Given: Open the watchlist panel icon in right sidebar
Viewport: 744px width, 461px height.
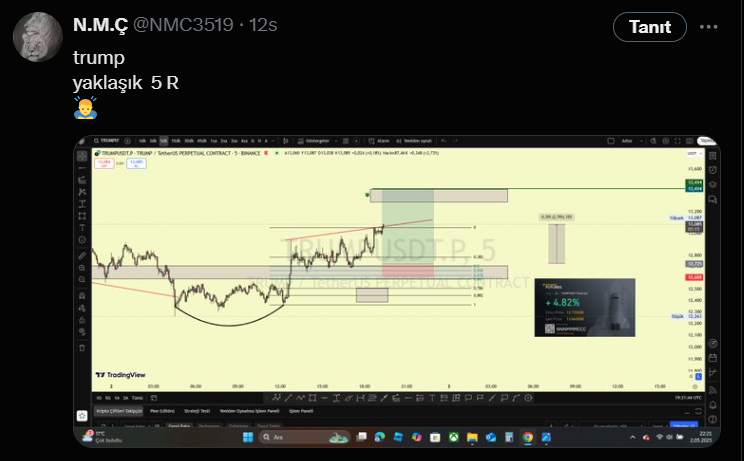Looking at the screenshot, I should [713, 156].
